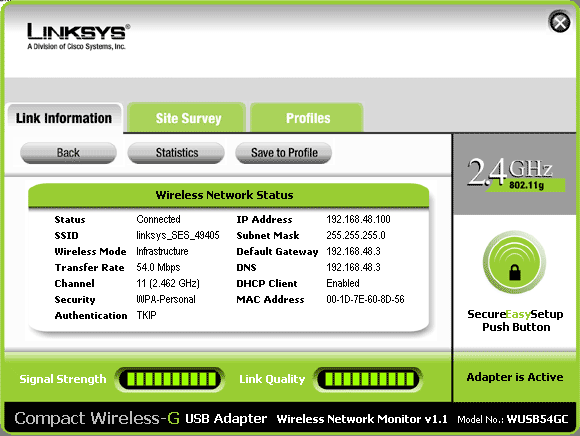
Task: Click A Division of Cisco Systems text
Action: [x=76, y=47]
